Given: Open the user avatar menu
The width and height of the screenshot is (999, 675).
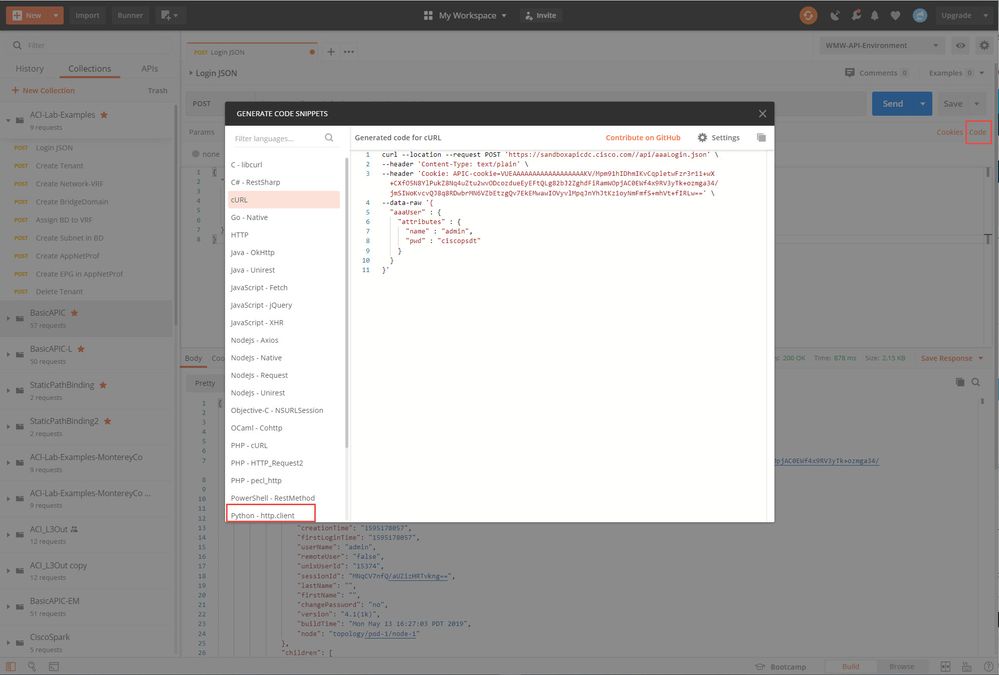Looking at the screenshot, I should pos(919,15).
